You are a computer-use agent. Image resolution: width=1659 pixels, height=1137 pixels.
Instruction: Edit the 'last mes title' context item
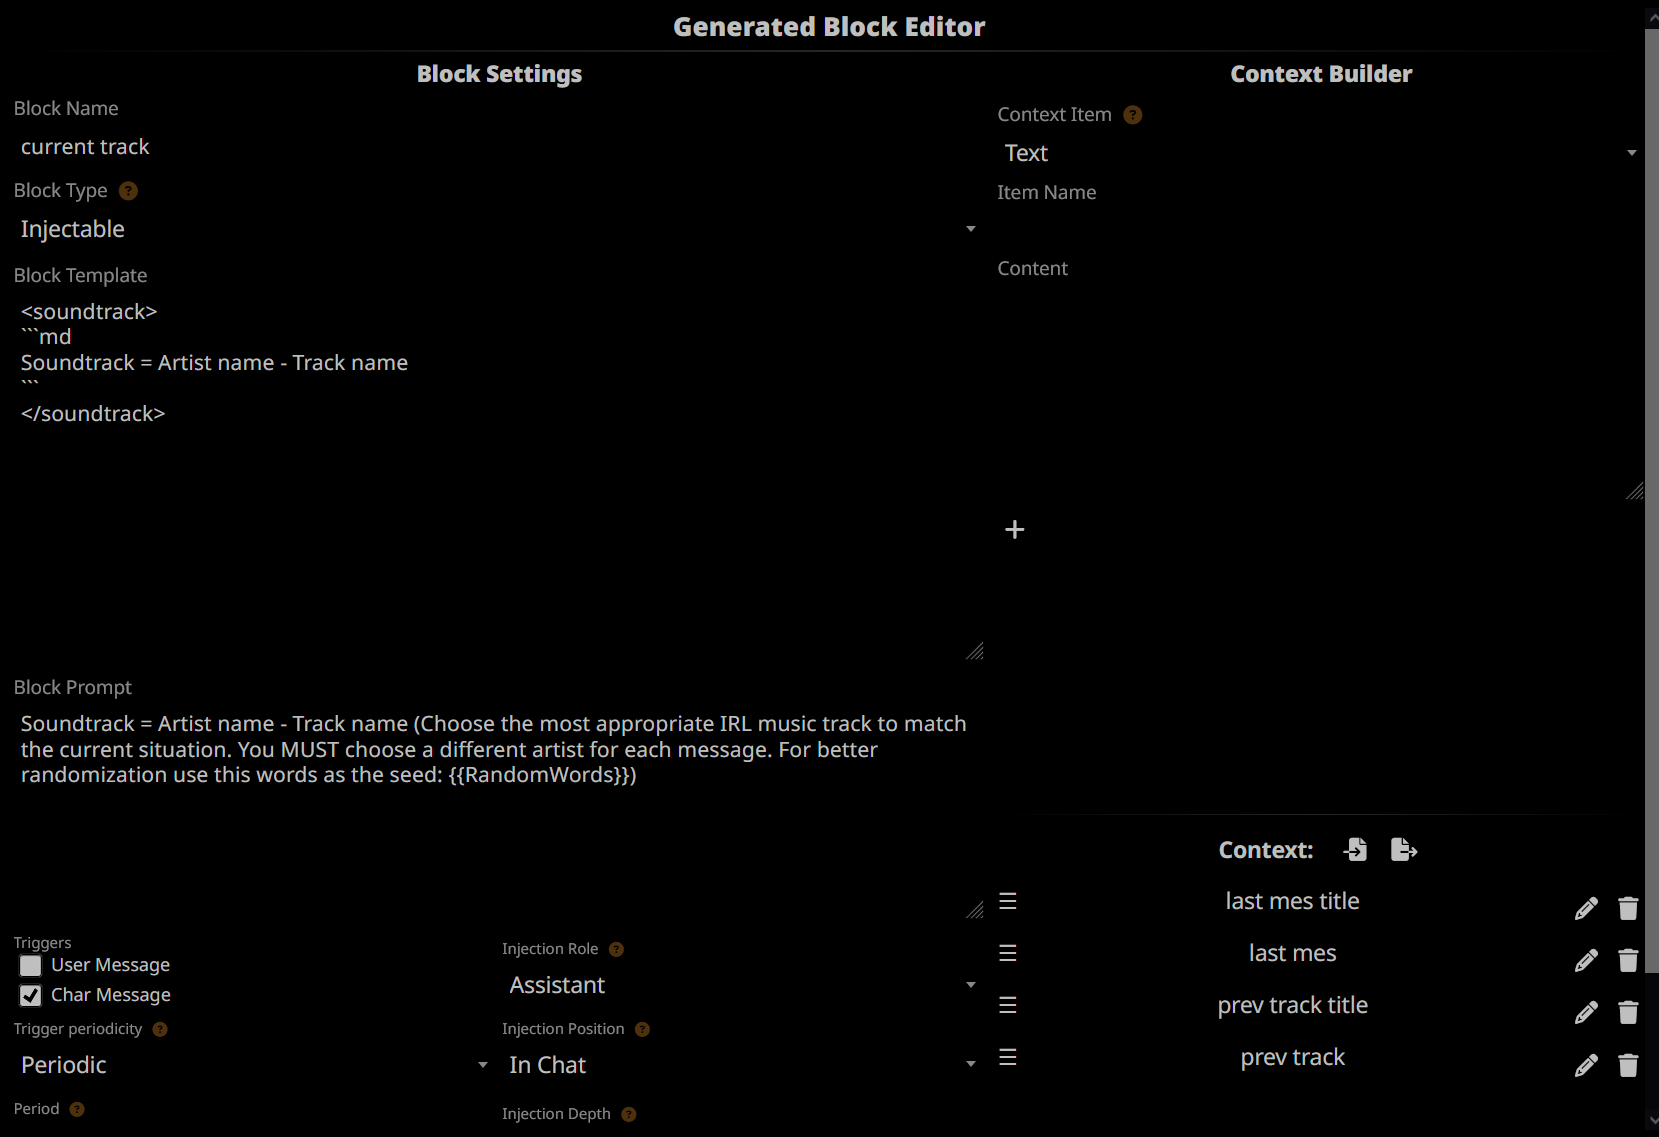click(1586, 908)
